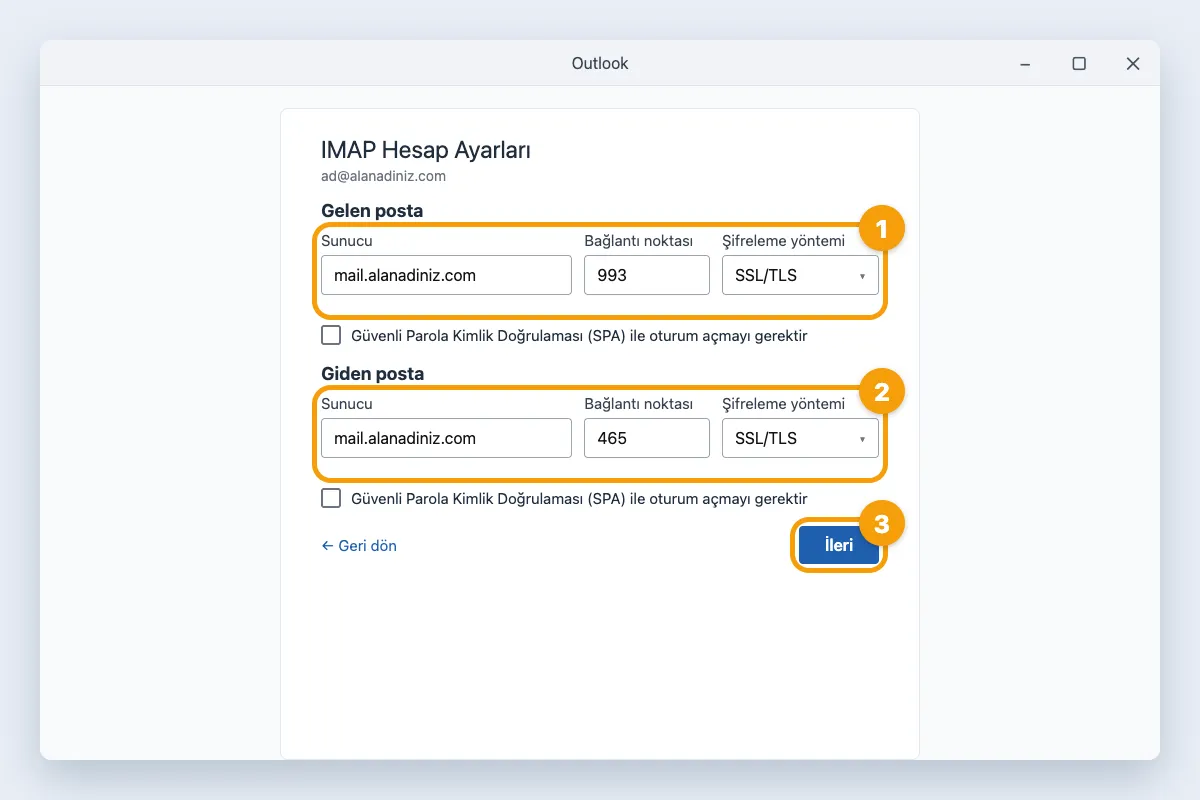Click the outgoing mail port field 465
The image size is (1200, 800).
(647, 438)
